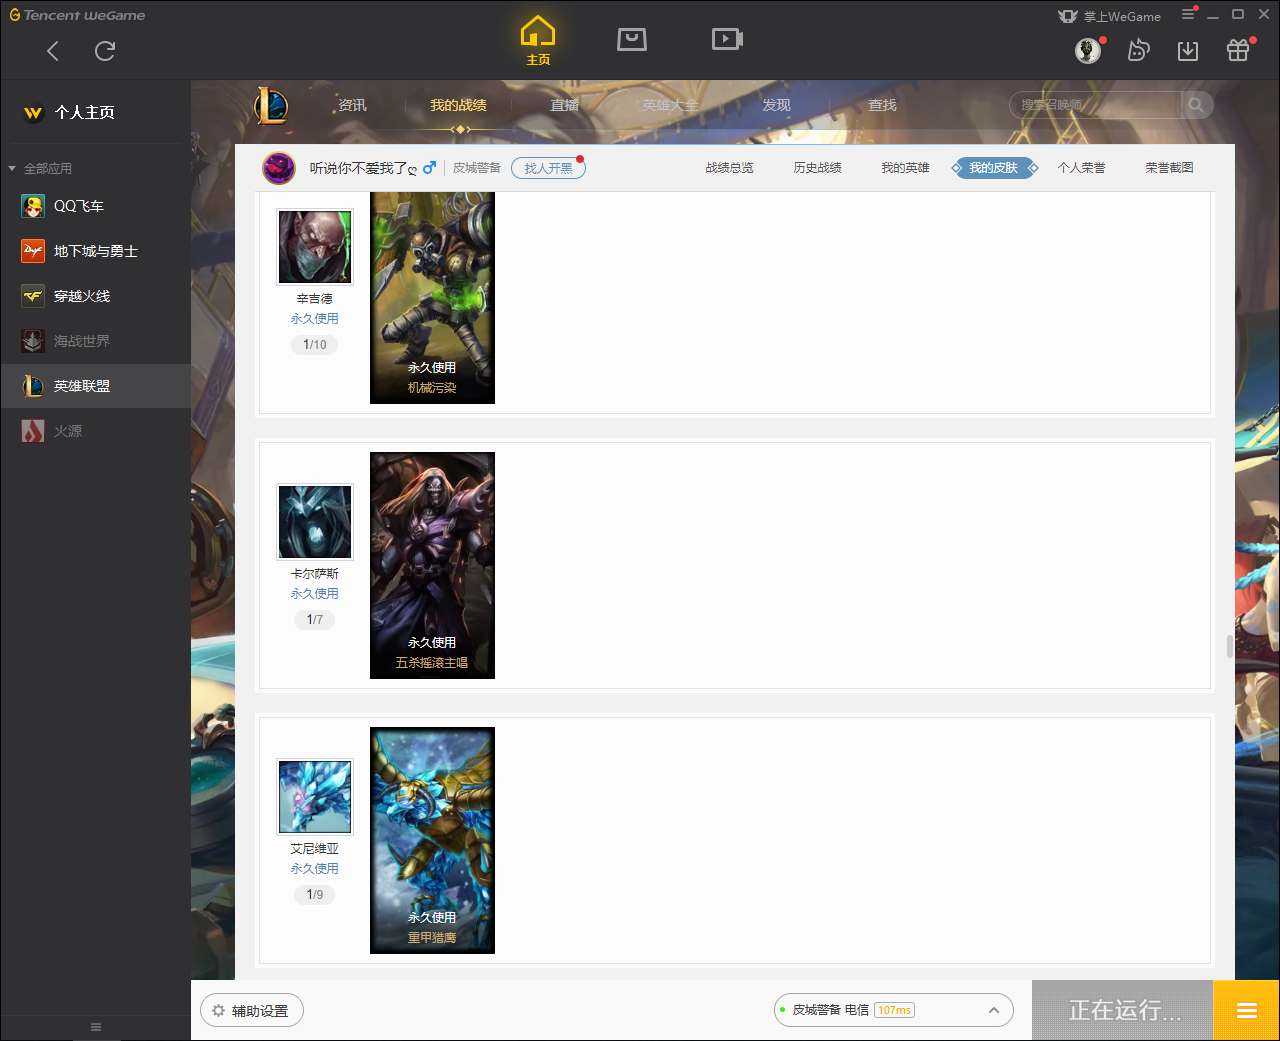Open the 主页 home icon

538,41
